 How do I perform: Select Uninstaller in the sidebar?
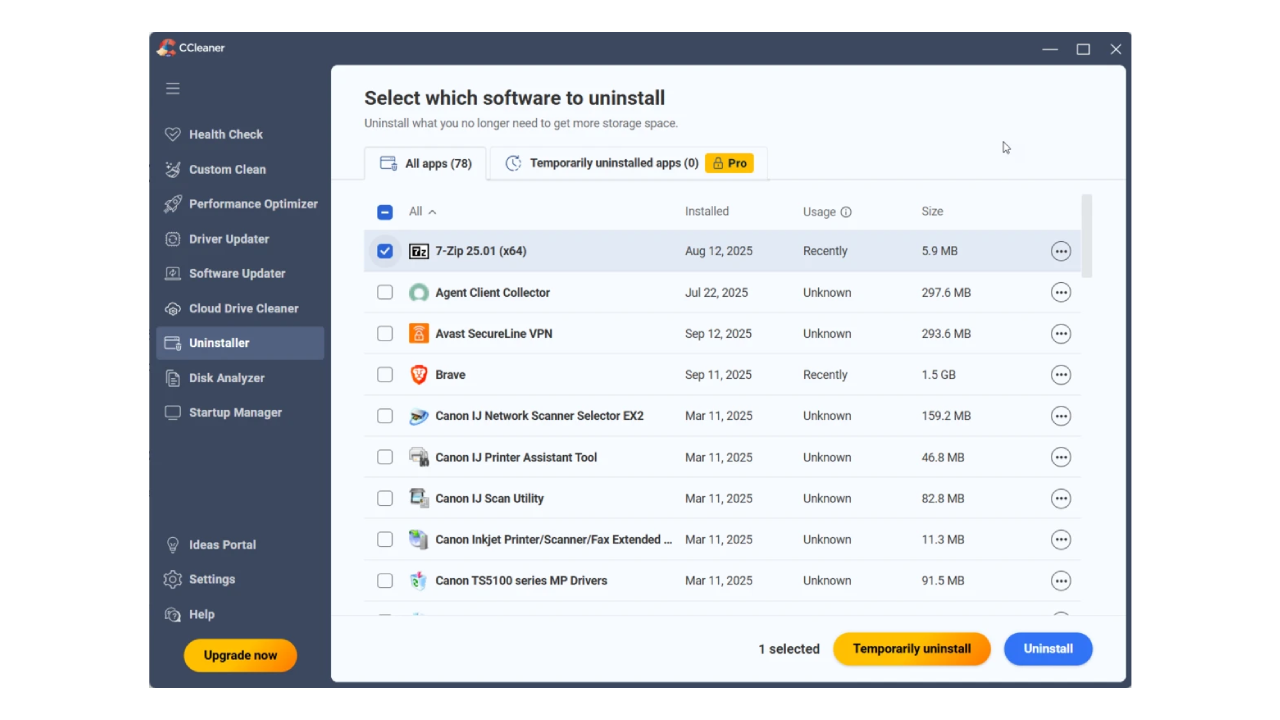tap(240, 343)
